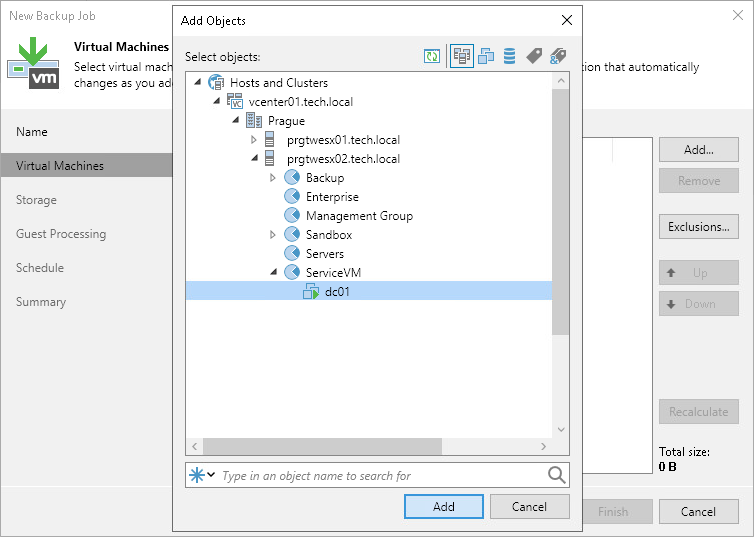Click the Sandbox resource pool icon
The width and height of the screenshot is (754, 537).
point(292,234)
